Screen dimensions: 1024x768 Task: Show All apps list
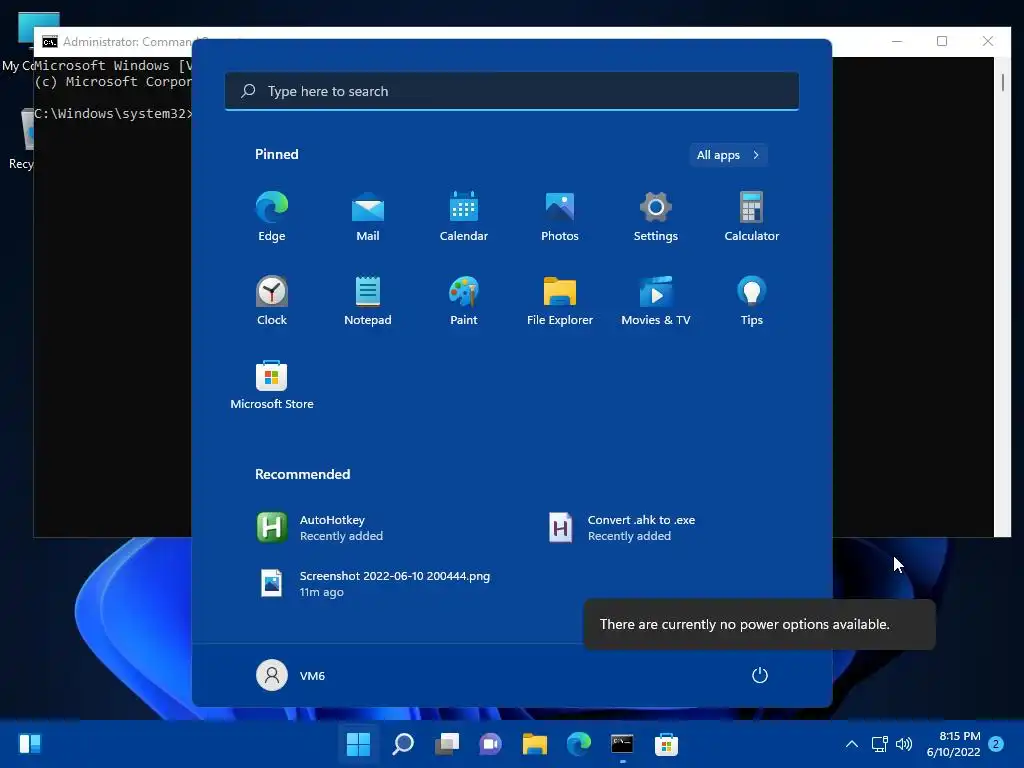tap(728, 155)
